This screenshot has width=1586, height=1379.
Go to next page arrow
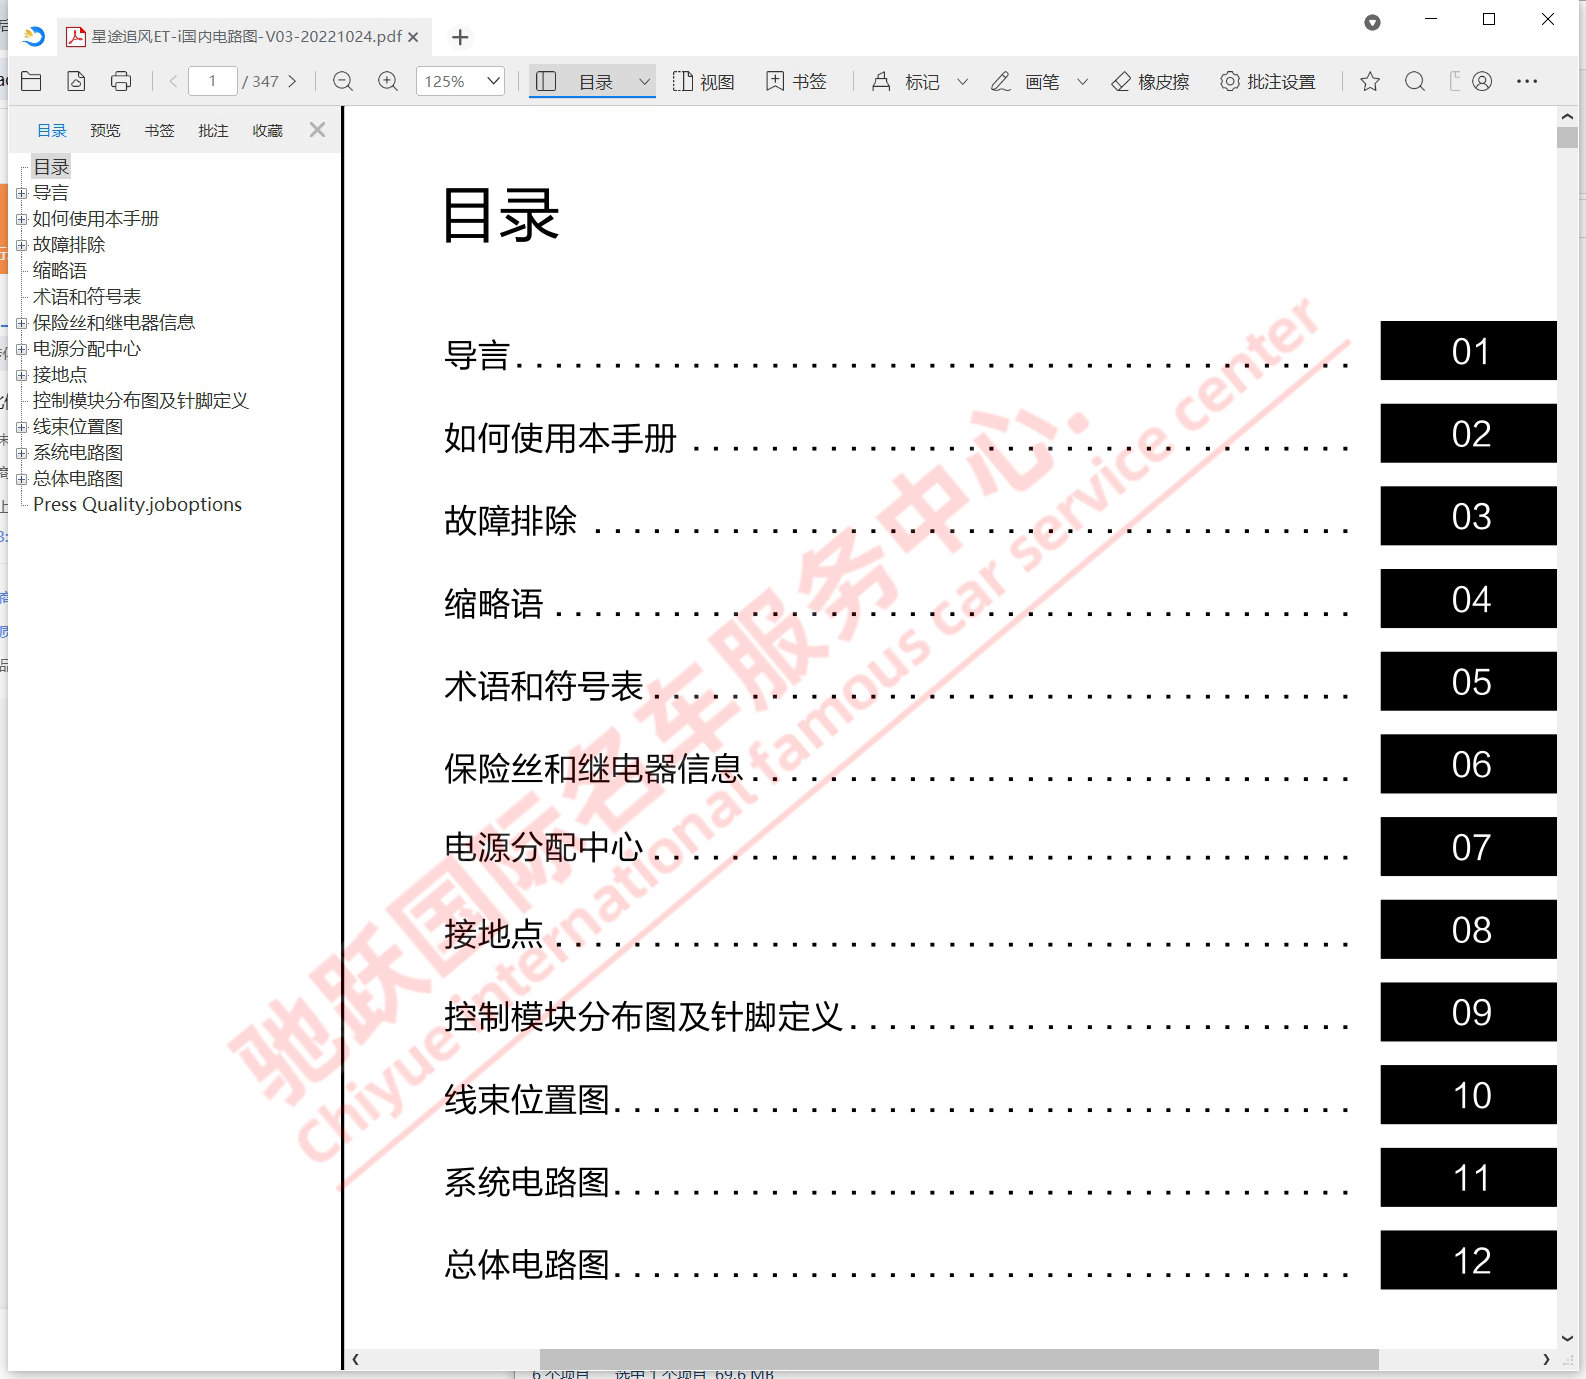point(292,81)
